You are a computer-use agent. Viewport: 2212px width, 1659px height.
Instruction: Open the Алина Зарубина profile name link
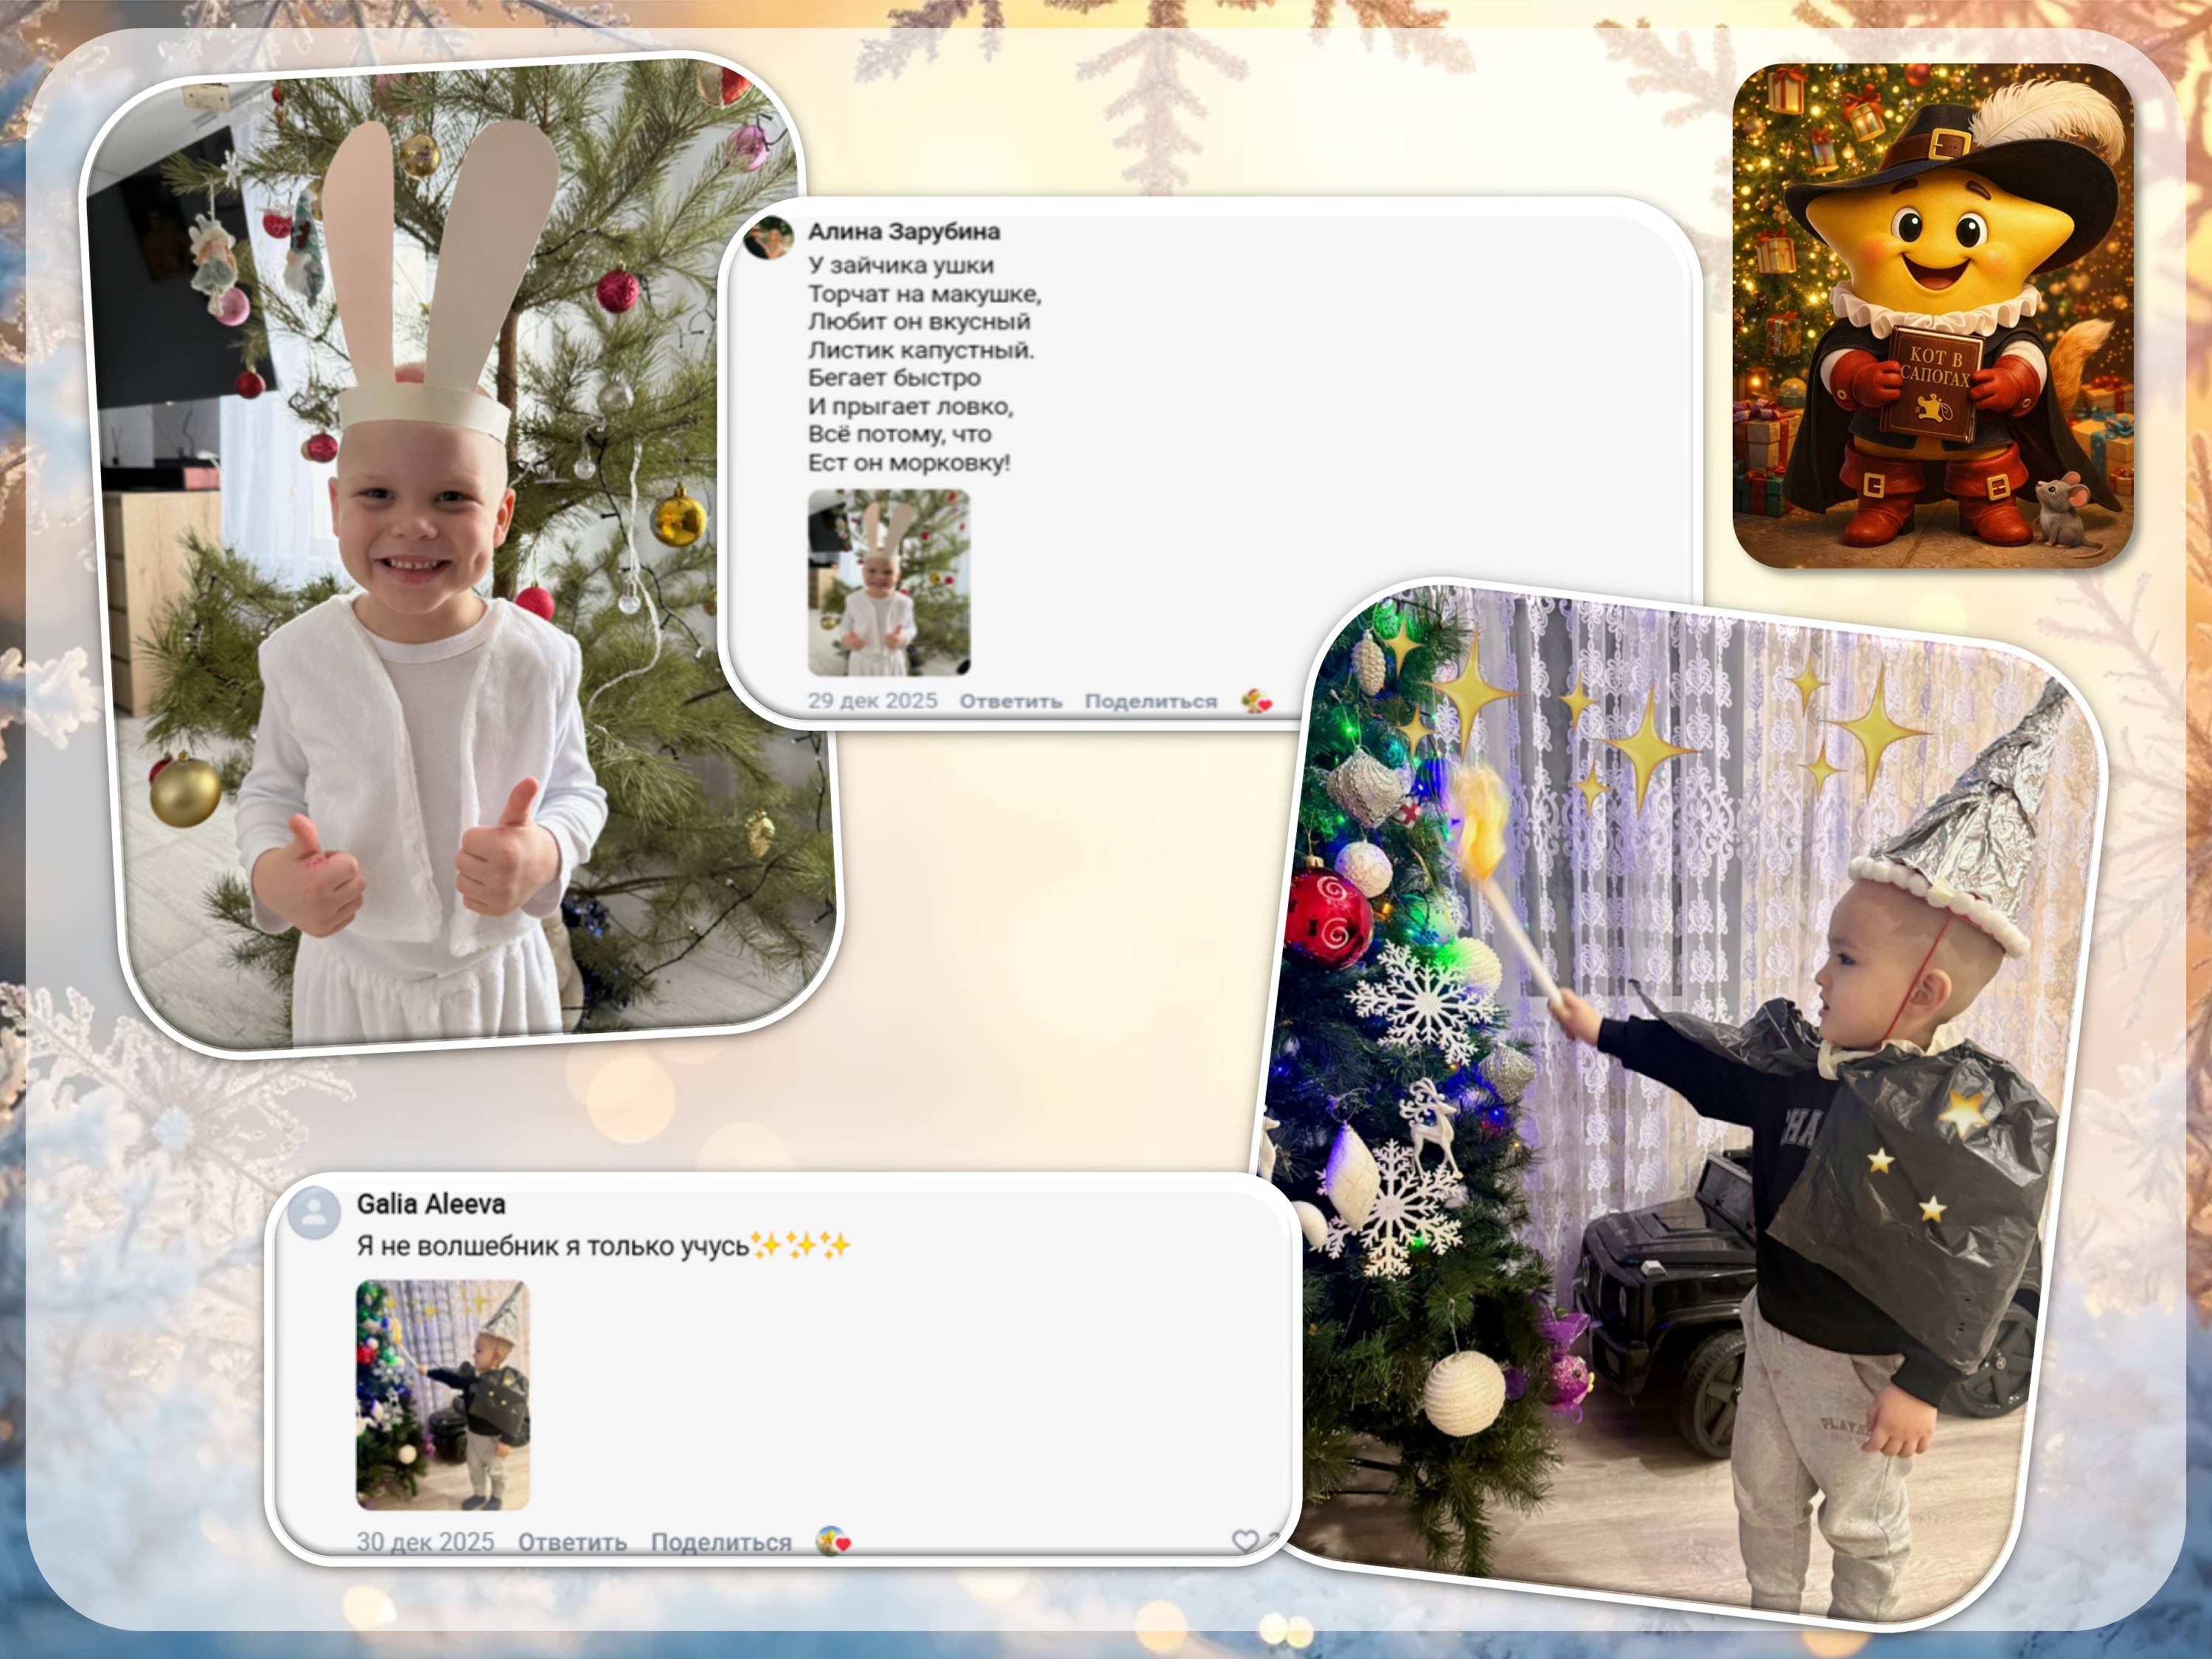[903, 231]
